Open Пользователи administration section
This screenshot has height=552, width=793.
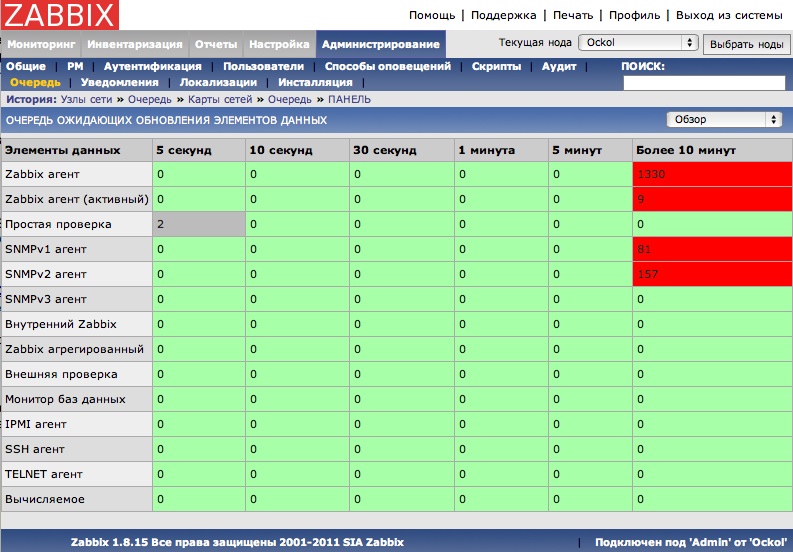click(263, 66)
